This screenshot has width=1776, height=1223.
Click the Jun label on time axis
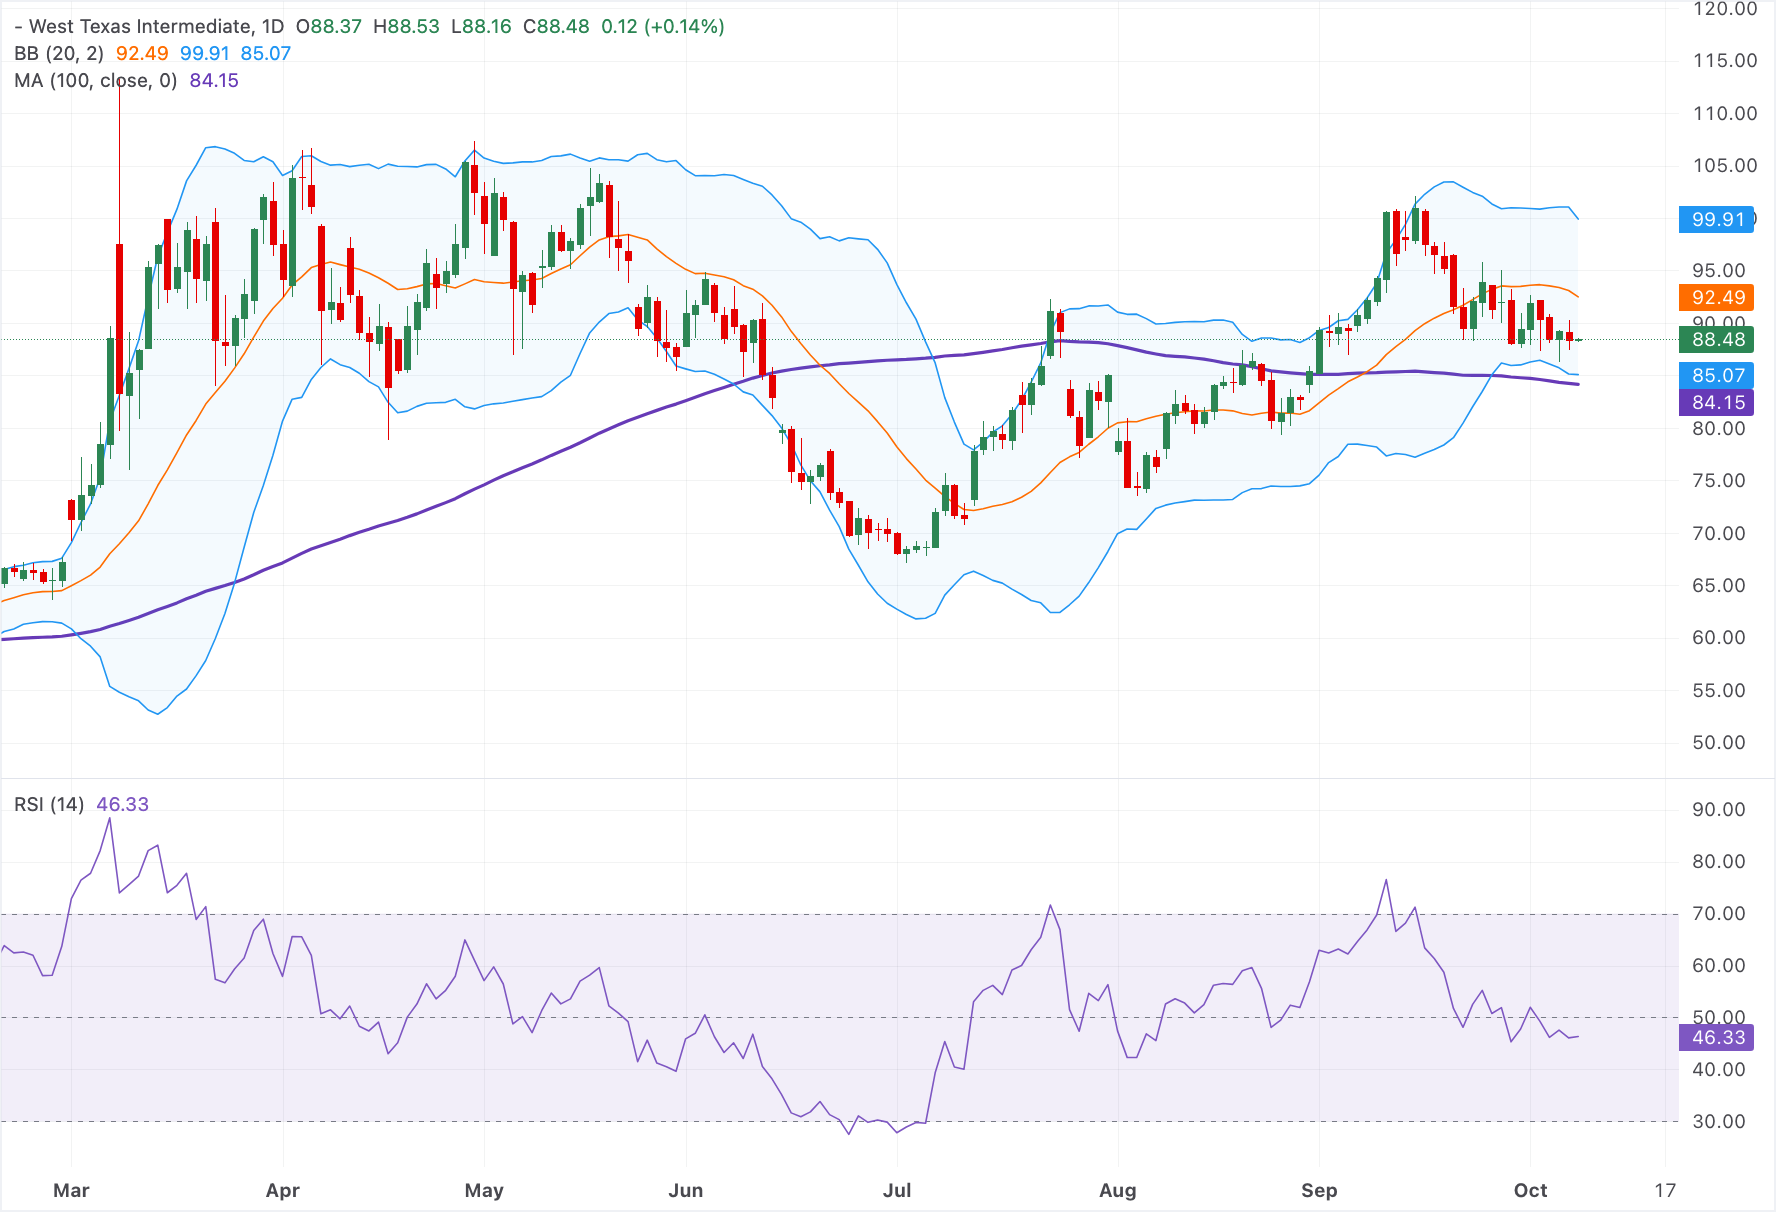tap(686, 1191)
